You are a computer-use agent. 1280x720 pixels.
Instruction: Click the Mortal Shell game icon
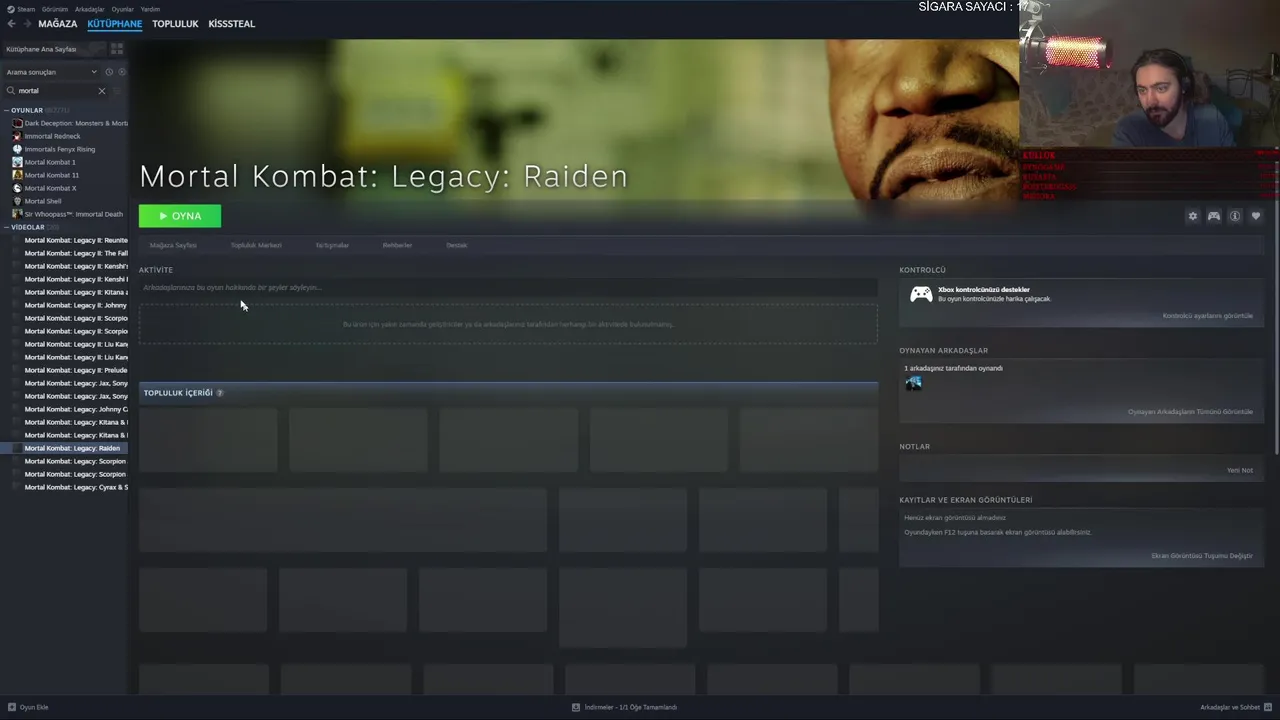[x=17, y=201]
